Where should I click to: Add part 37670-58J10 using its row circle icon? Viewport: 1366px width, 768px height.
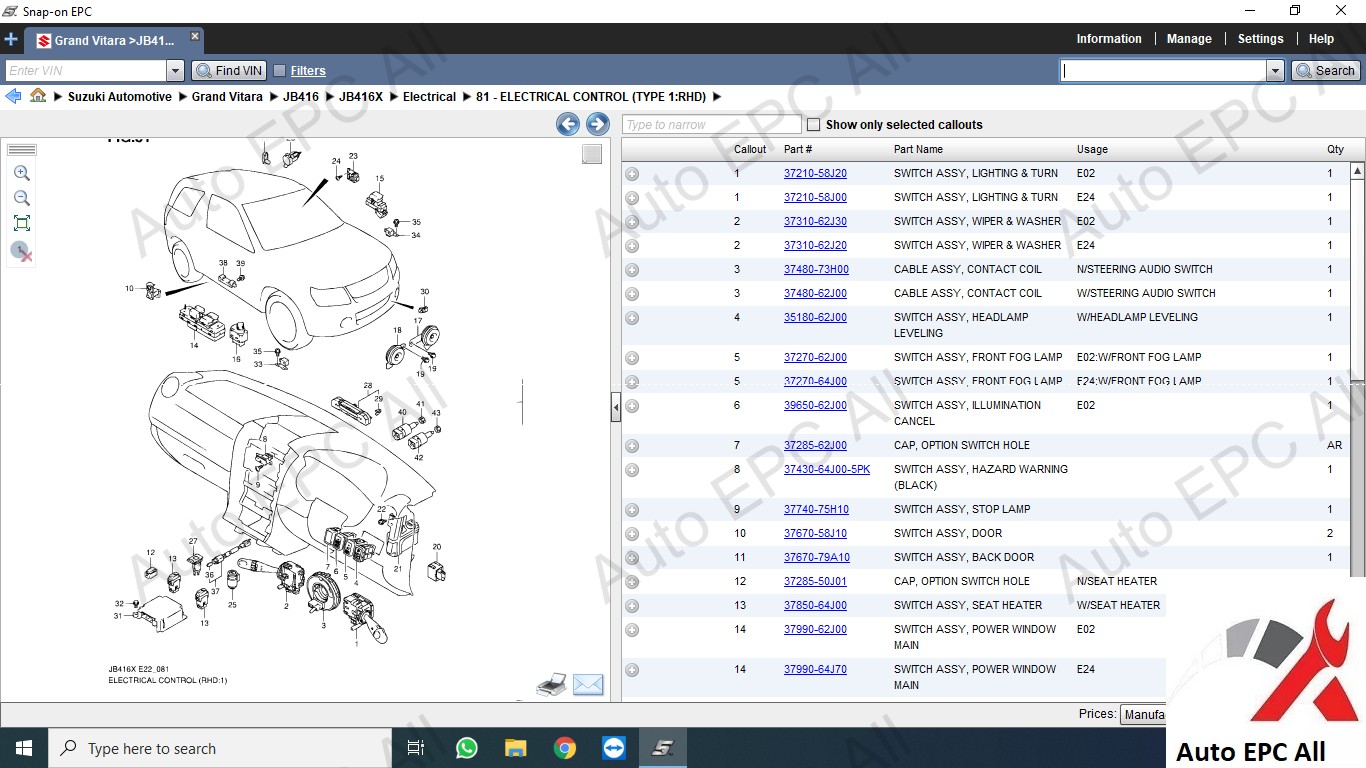(x=632, y=534)
